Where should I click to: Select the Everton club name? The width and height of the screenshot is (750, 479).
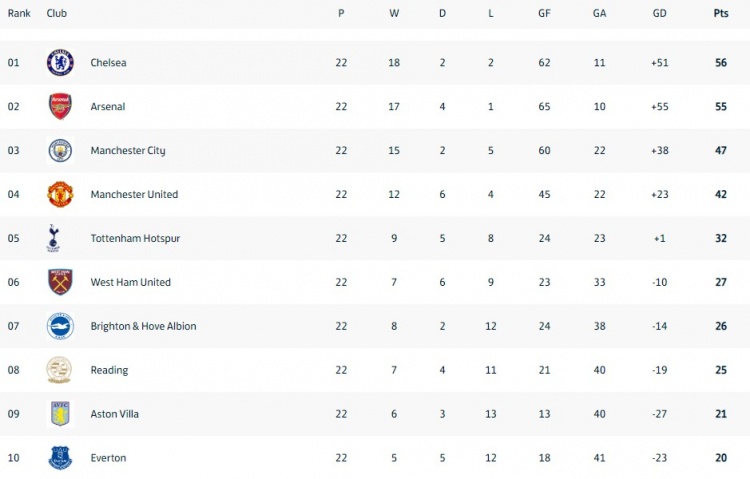pyautogui.click(x=109, y=458)
